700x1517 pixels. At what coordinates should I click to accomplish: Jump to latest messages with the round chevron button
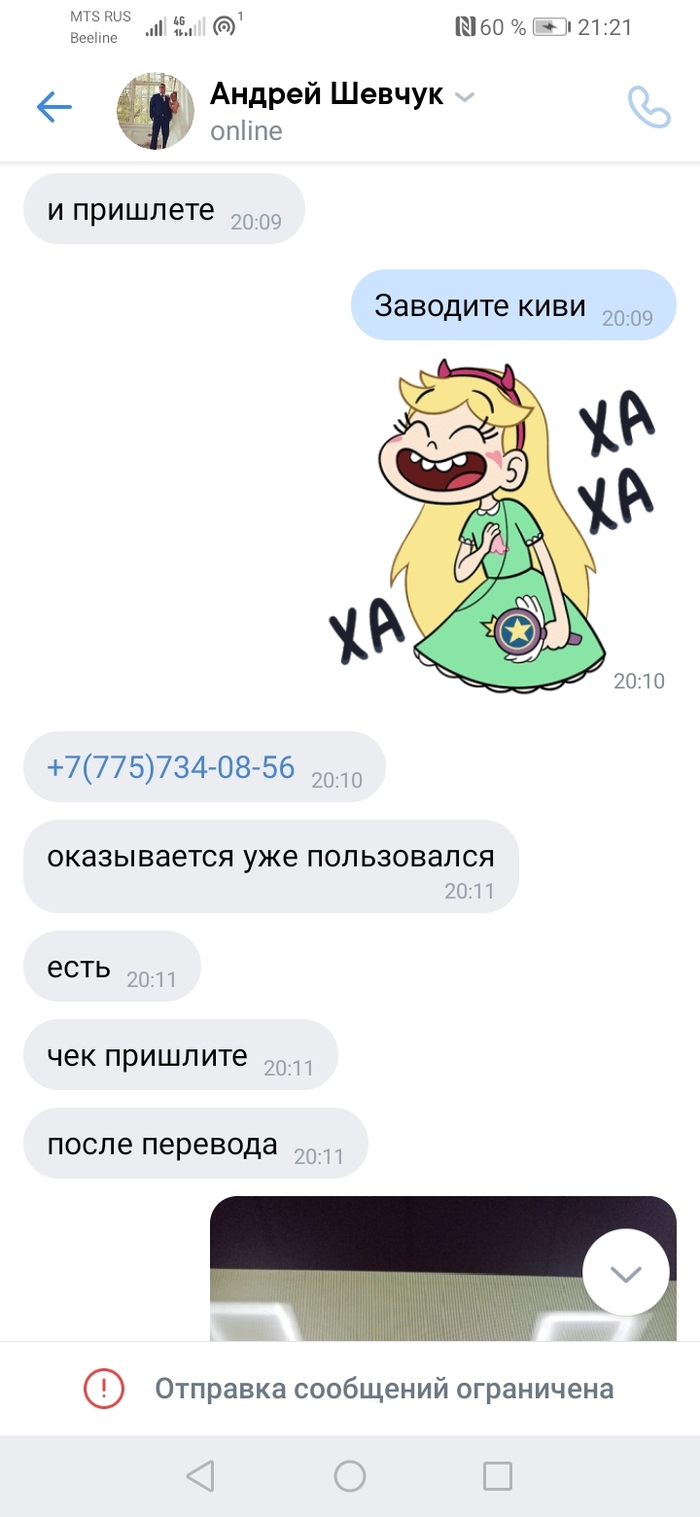pos(626,1272)
